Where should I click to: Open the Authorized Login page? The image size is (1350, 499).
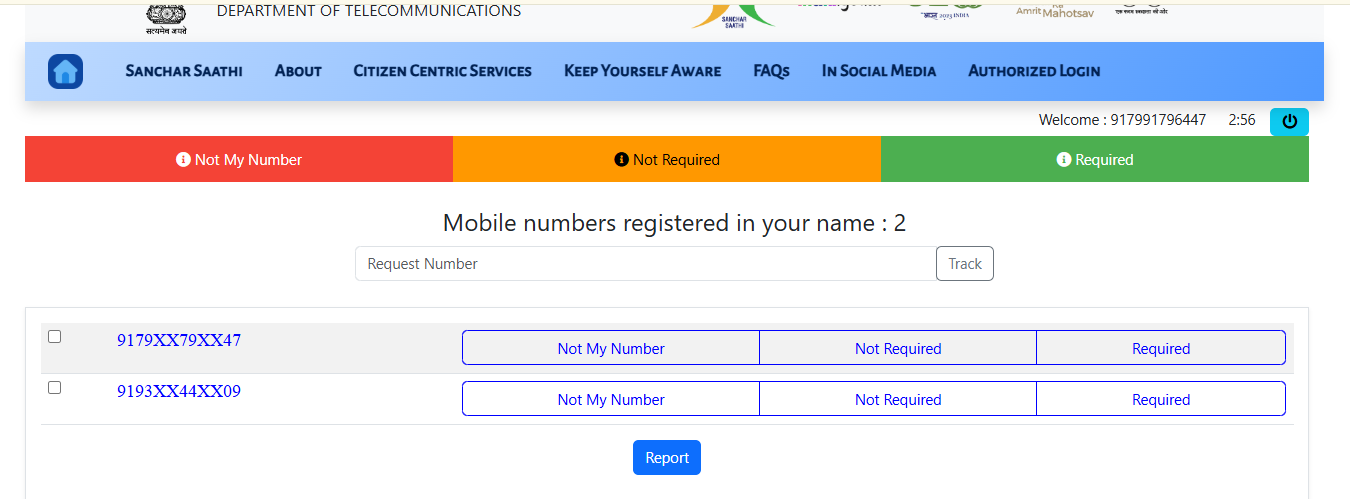1034,71
